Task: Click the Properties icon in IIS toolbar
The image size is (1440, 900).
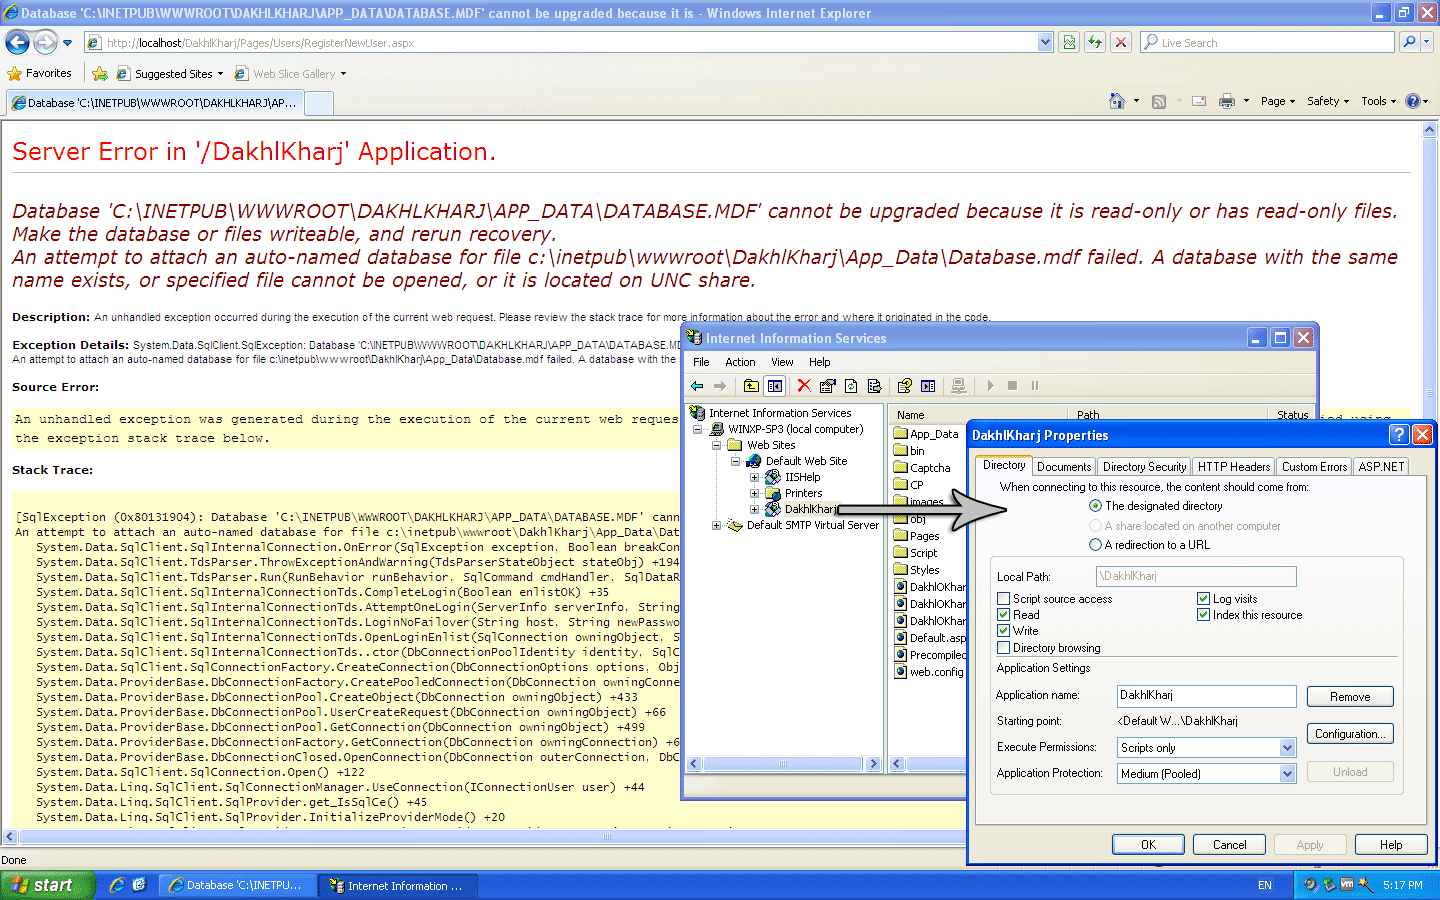Action: pyautogui.click(x=827, y=386)
